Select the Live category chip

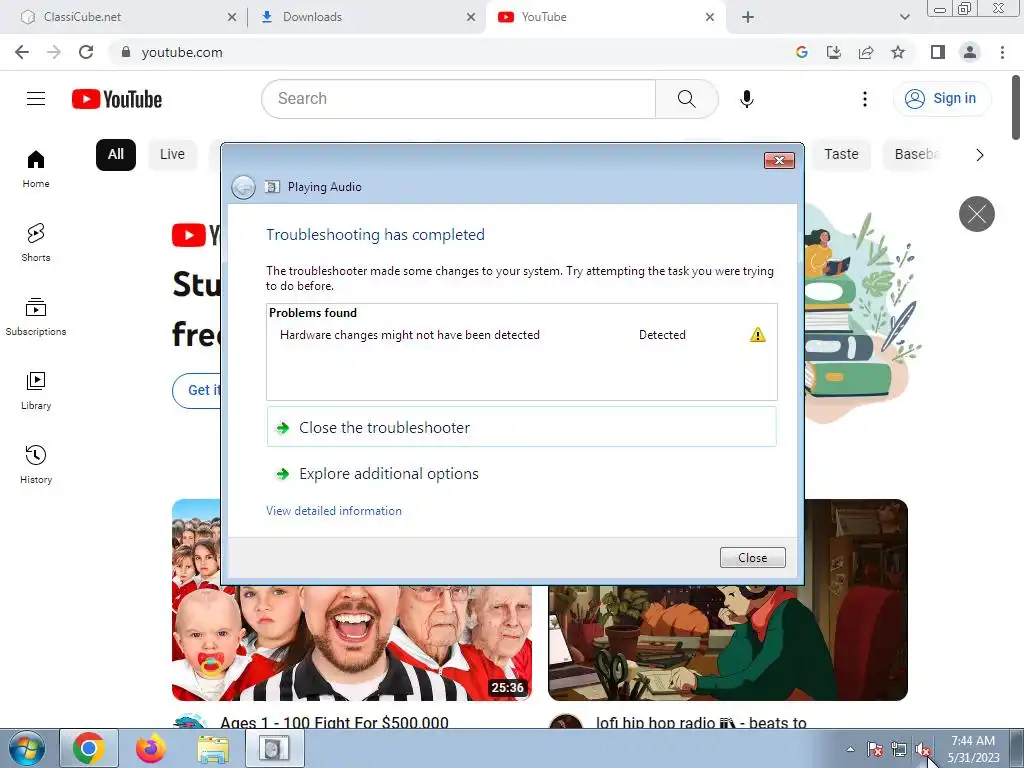[x=172, y=155]
